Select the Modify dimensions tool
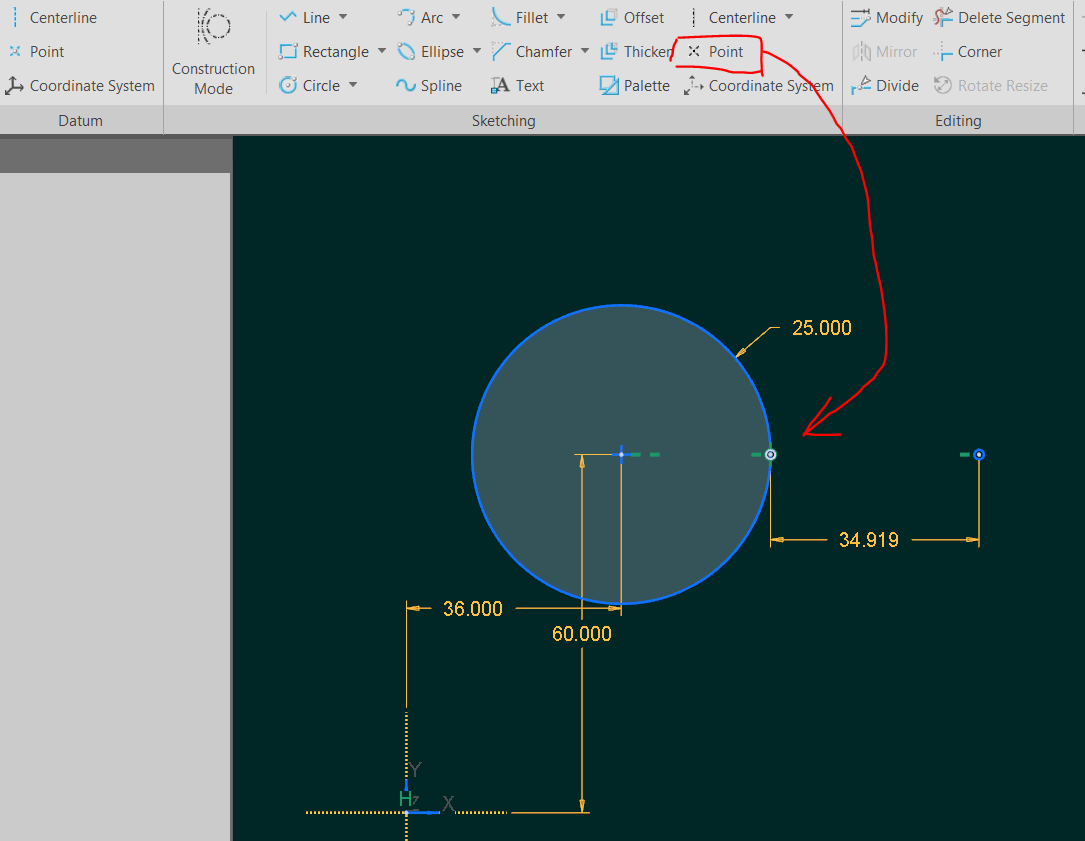 click(x=886, y=16)
